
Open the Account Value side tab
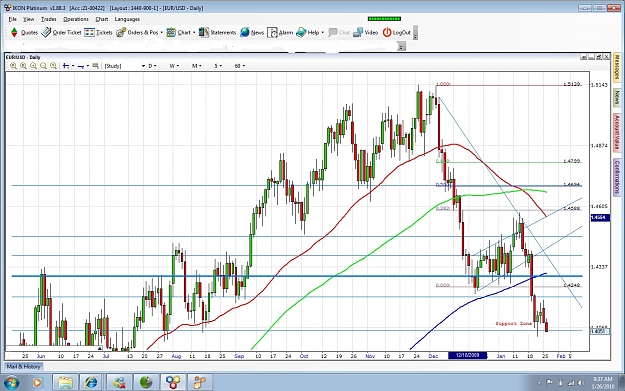(x=617, y=132)
